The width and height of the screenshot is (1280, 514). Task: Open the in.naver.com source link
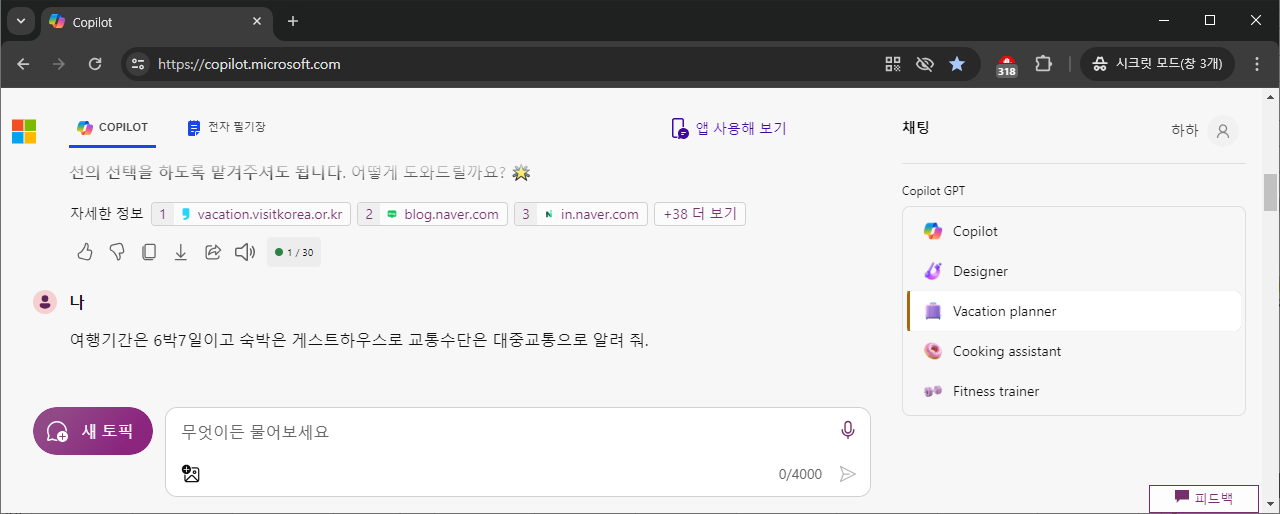(581, 214)
